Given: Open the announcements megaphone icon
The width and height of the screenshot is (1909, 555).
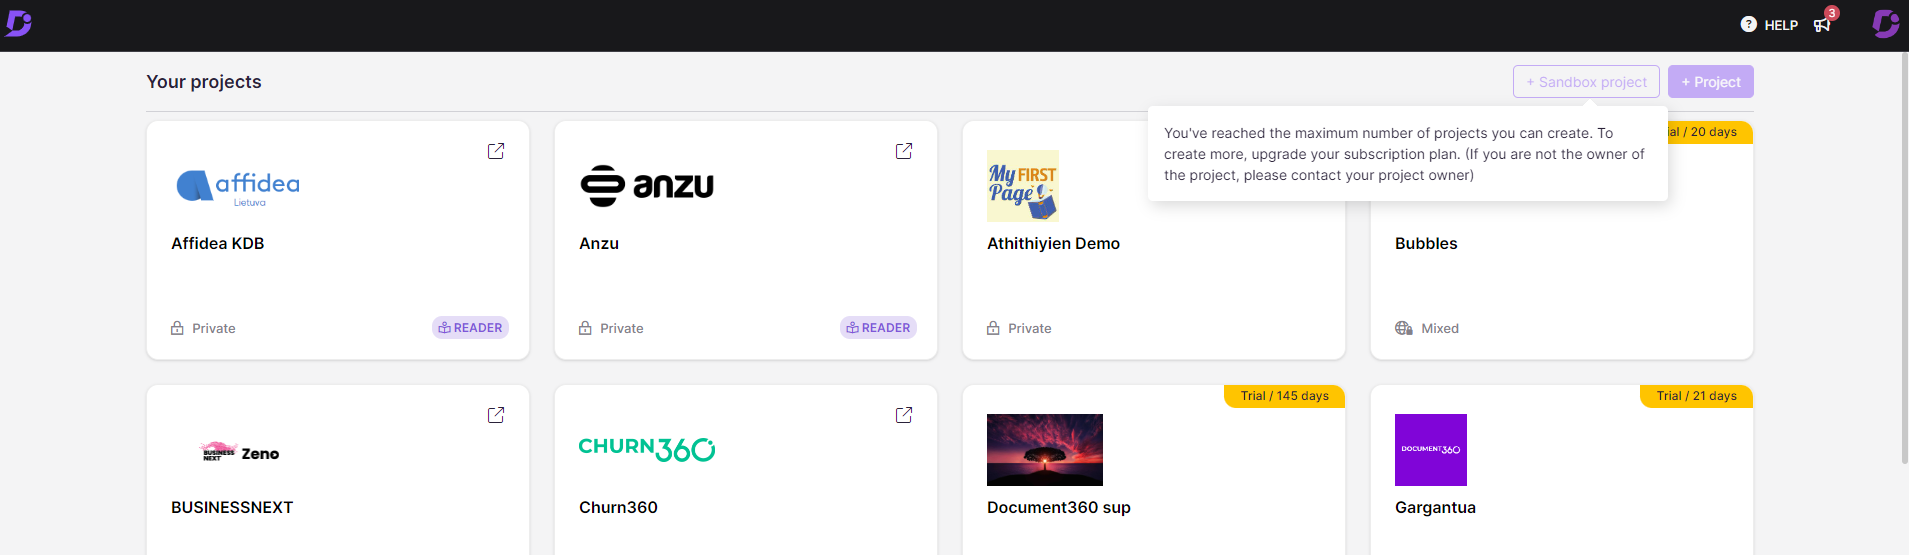Looking at the screenshot, I should tap(1822, 25).
